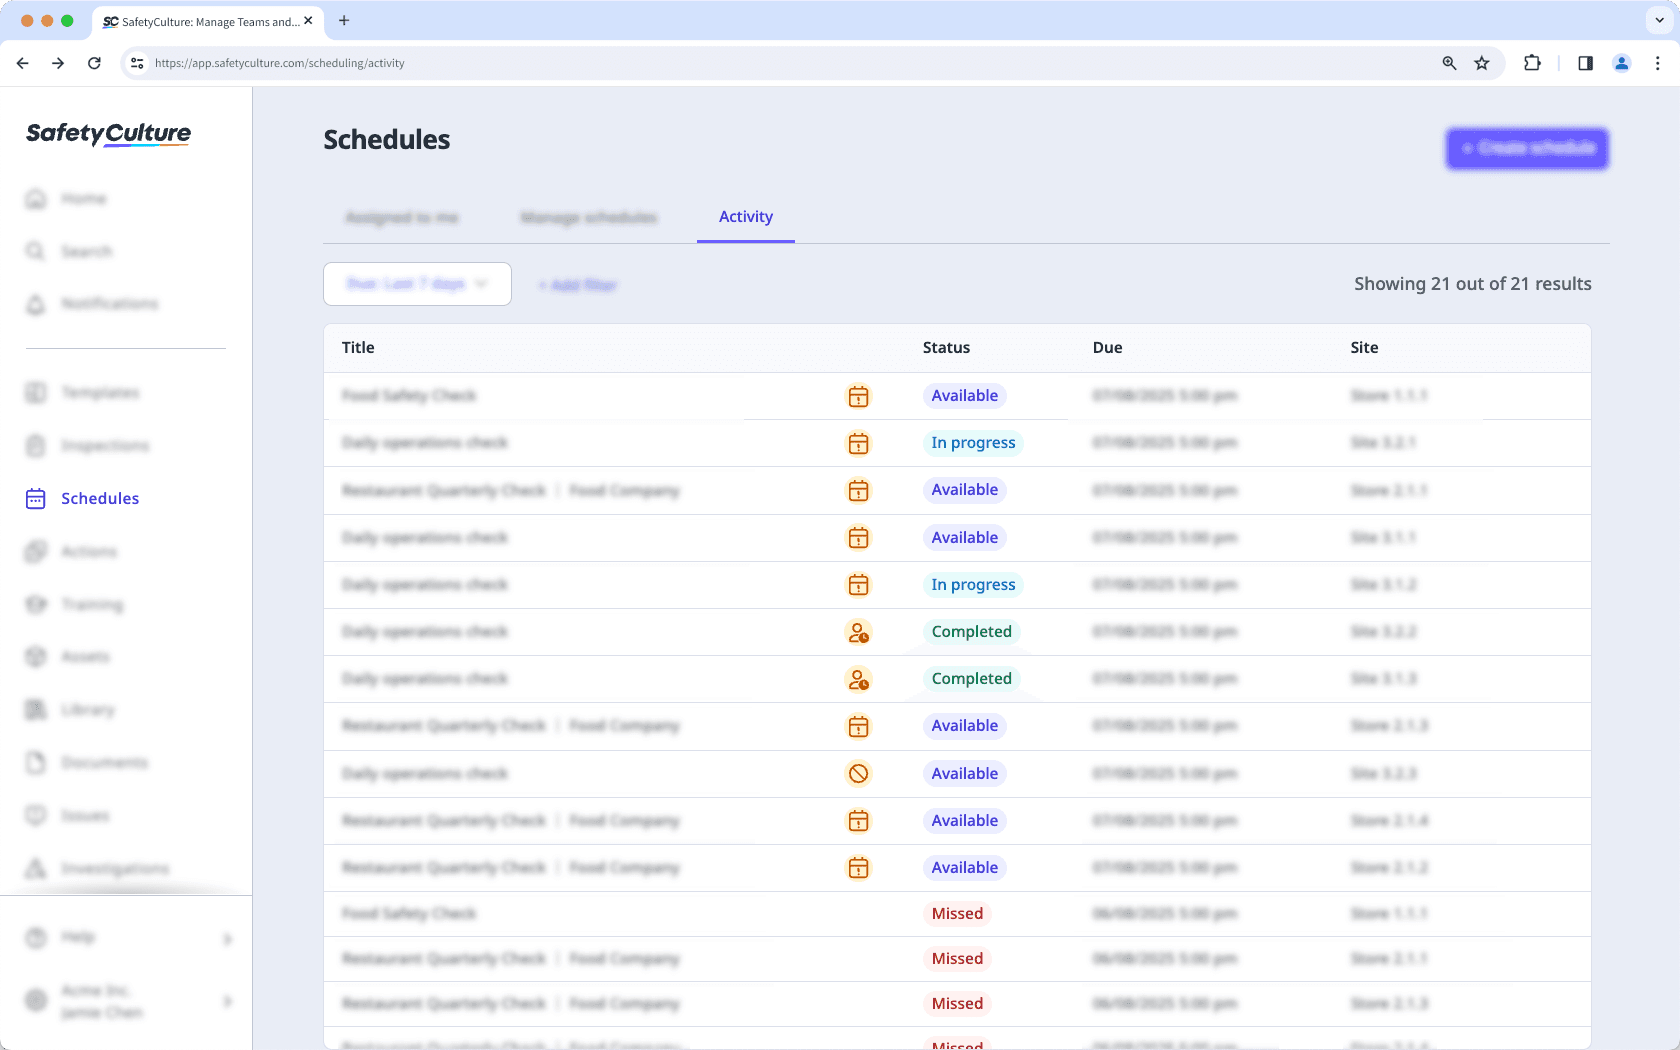Select the Actions sidebar icon
Screen dimensions: 1680x1050
[x=36, y=551]
